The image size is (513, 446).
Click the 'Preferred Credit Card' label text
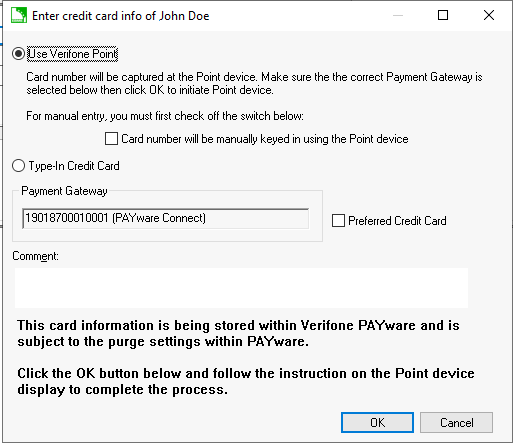[x=397, y=221]
